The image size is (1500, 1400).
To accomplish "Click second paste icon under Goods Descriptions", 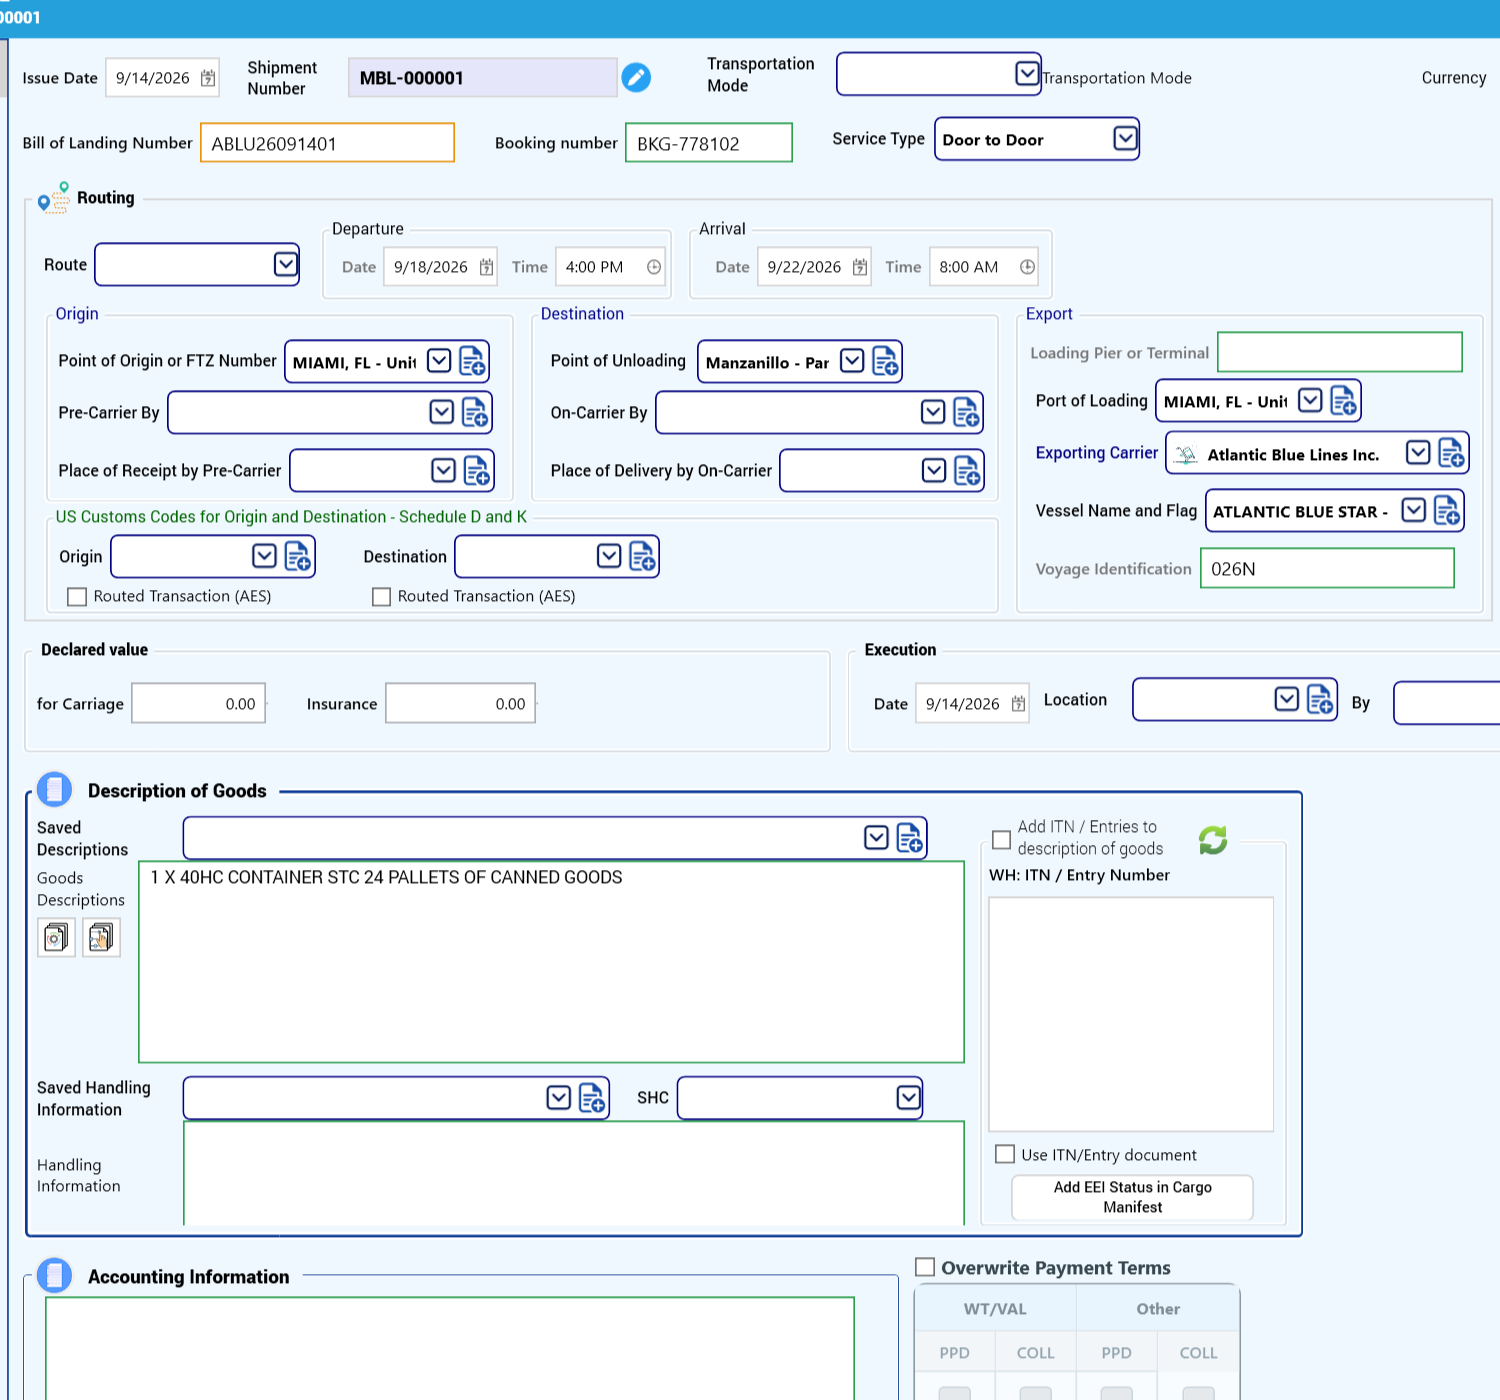I will (101, 937).
